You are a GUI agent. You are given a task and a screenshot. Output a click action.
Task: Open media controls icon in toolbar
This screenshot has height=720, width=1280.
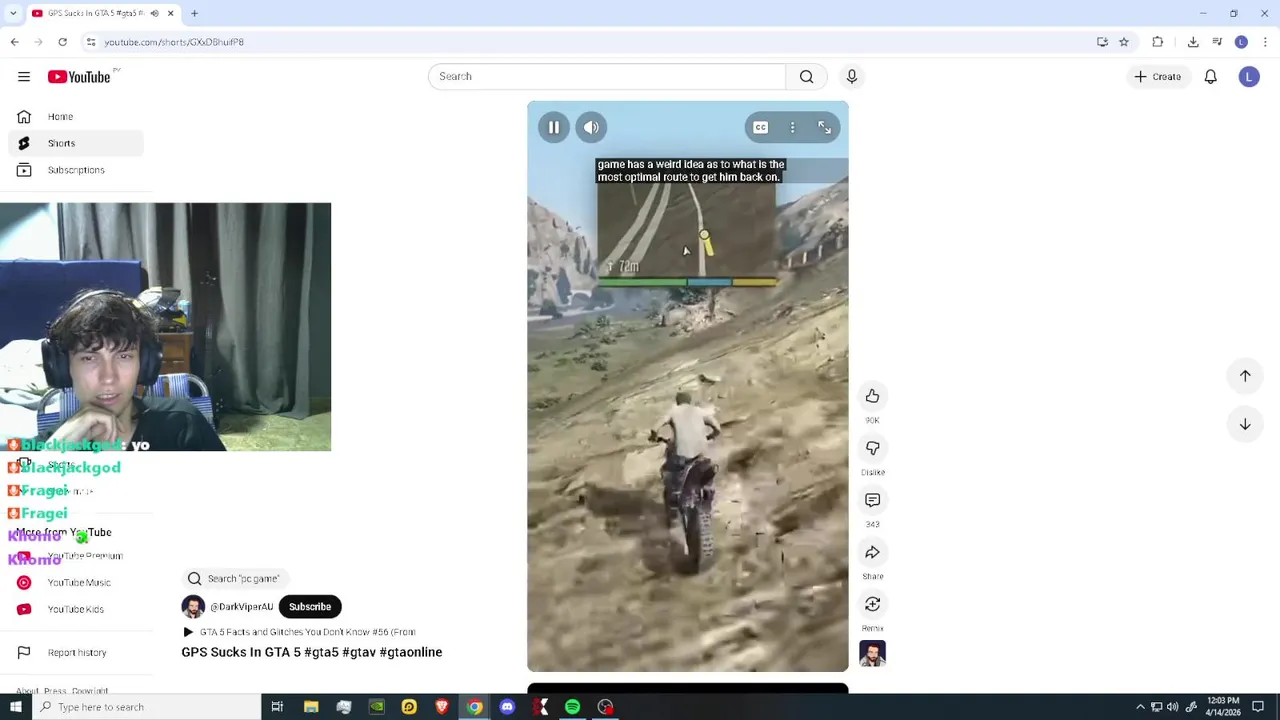1217,42
